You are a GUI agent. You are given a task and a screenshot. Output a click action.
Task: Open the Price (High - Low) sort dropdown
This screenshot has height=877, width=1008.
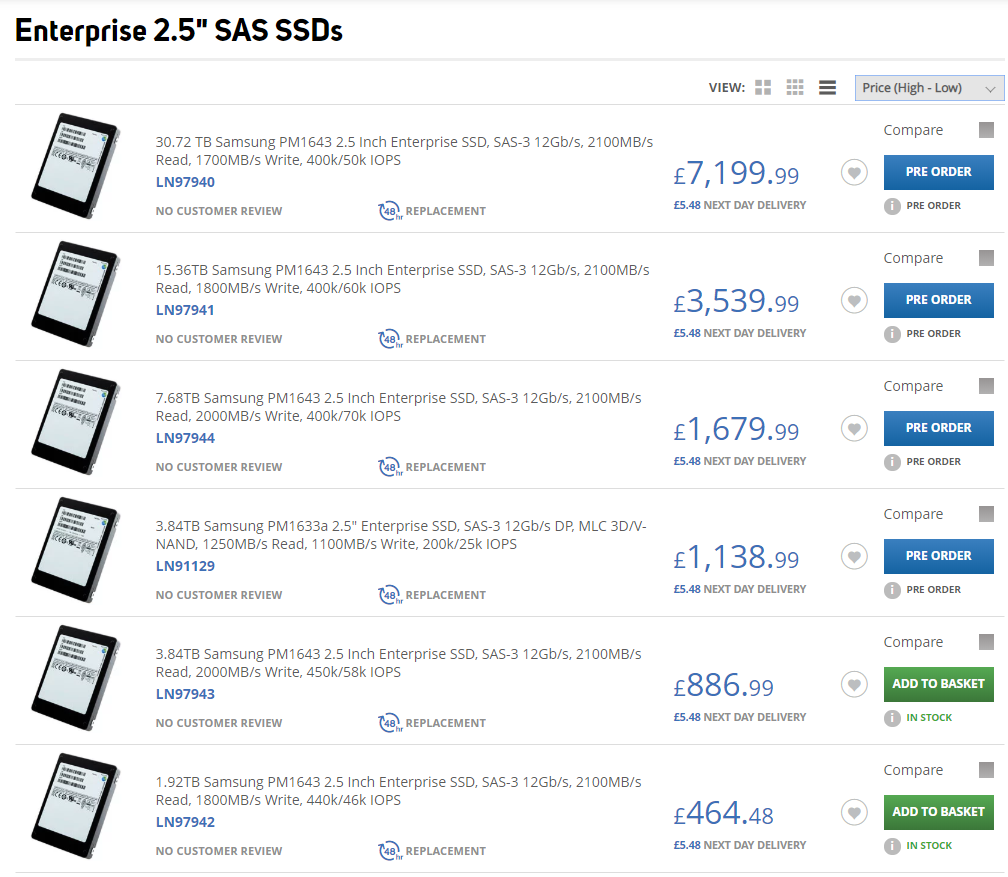tap(929, 88)
